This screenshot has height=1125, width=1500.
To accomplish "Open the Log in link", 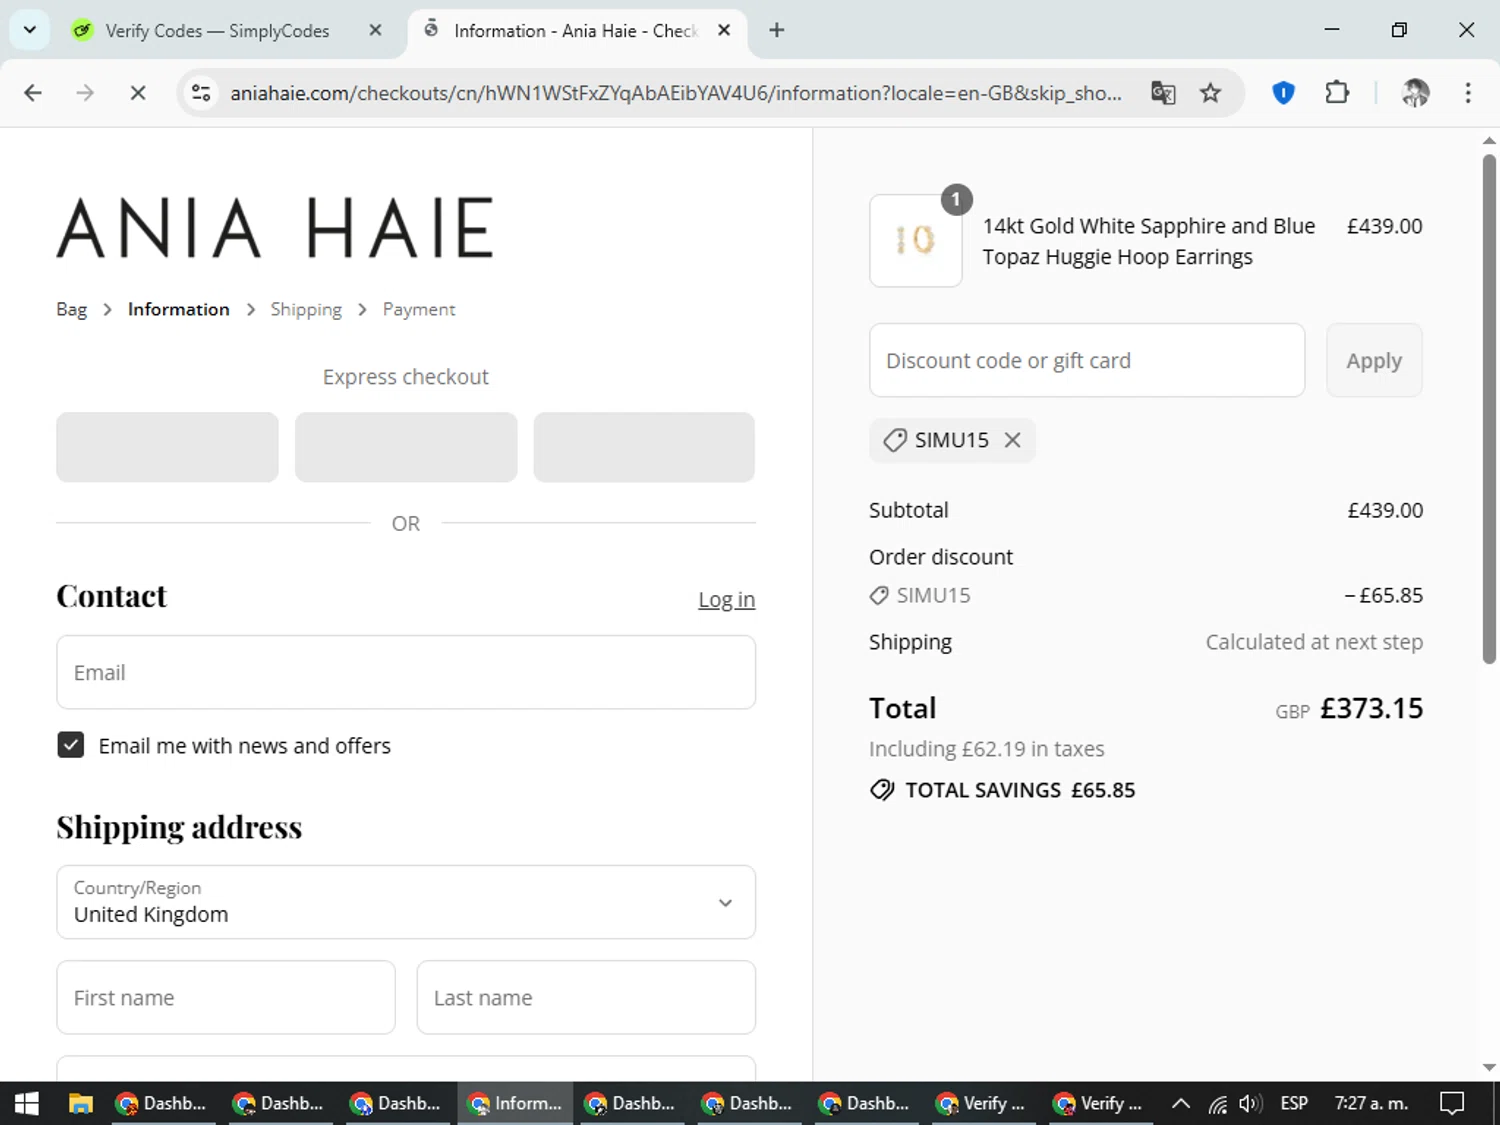I will [x=727, y=599].
